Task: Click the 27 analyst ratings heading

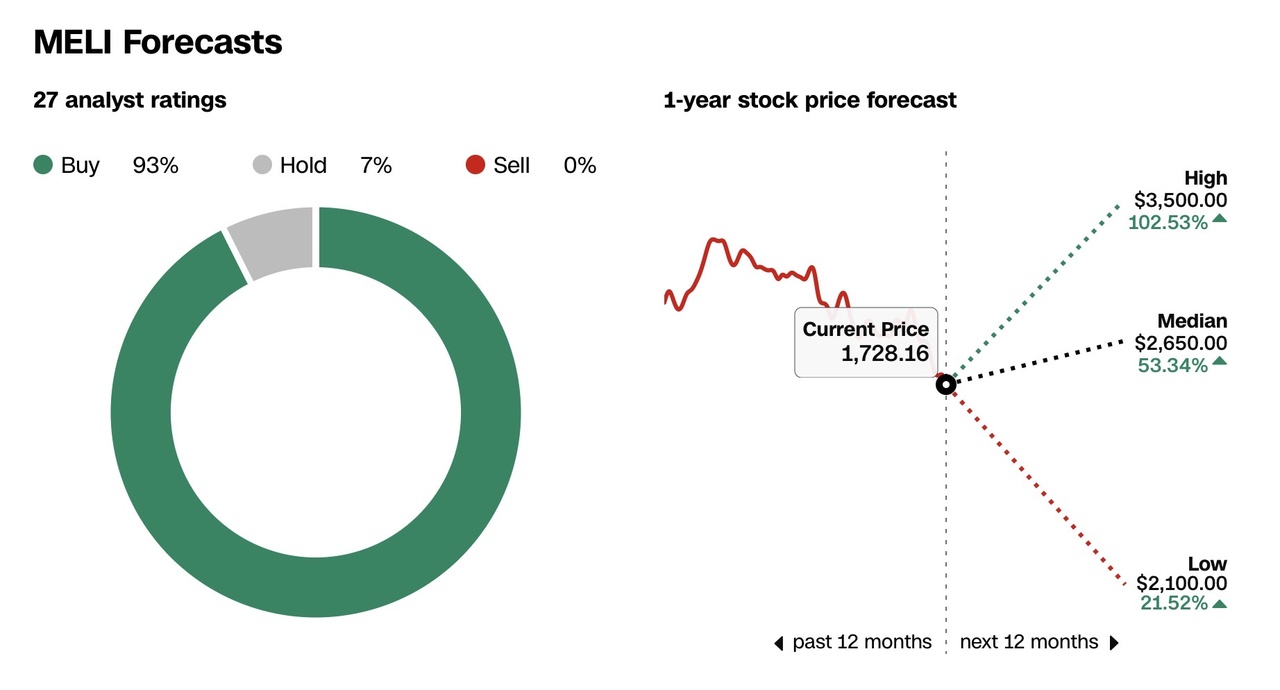Action: [130, 100]
